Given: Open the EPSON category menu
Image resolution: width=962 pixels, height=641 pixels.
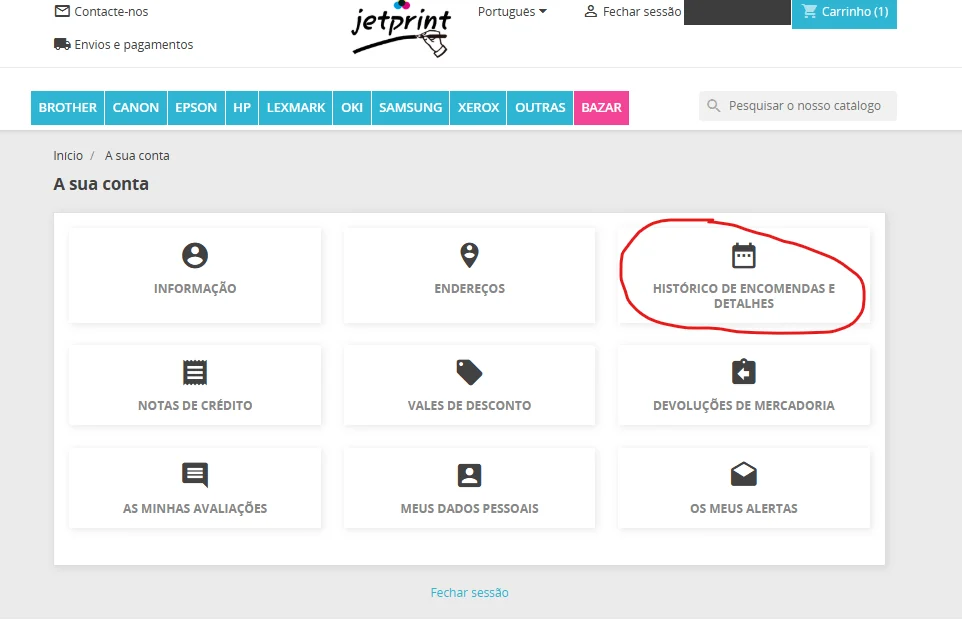Looking at the screenshot, I should [x=196, y=108].
